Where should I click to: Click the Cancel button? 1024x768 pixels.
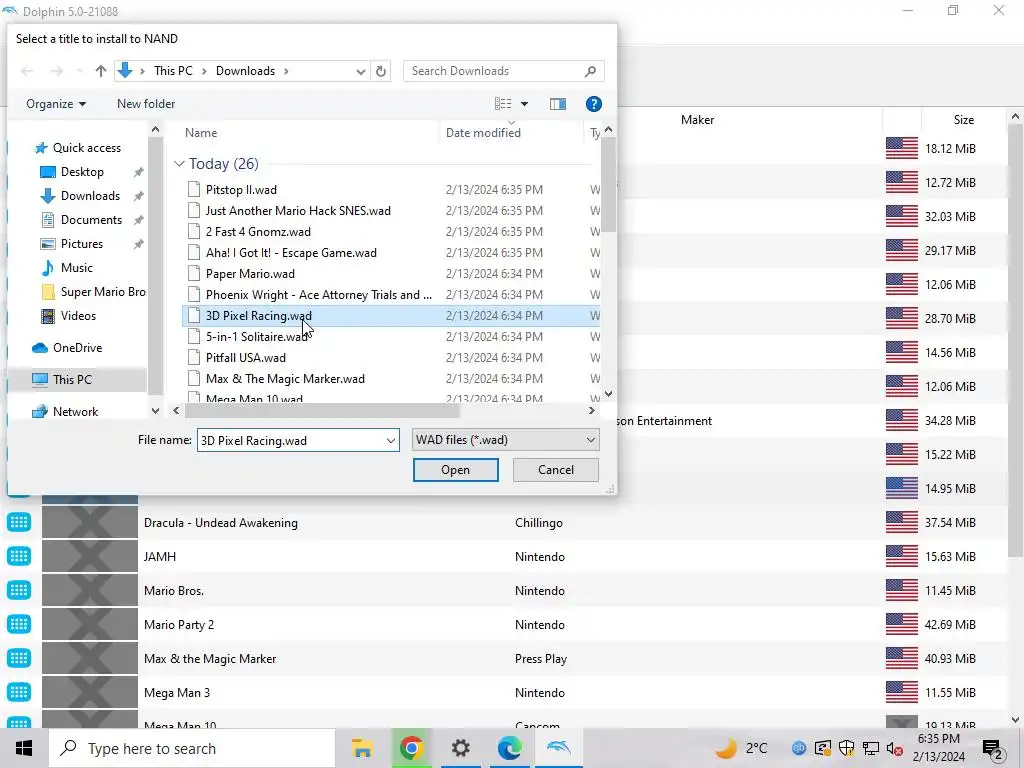pyautogui.click(x=556, y=470)
